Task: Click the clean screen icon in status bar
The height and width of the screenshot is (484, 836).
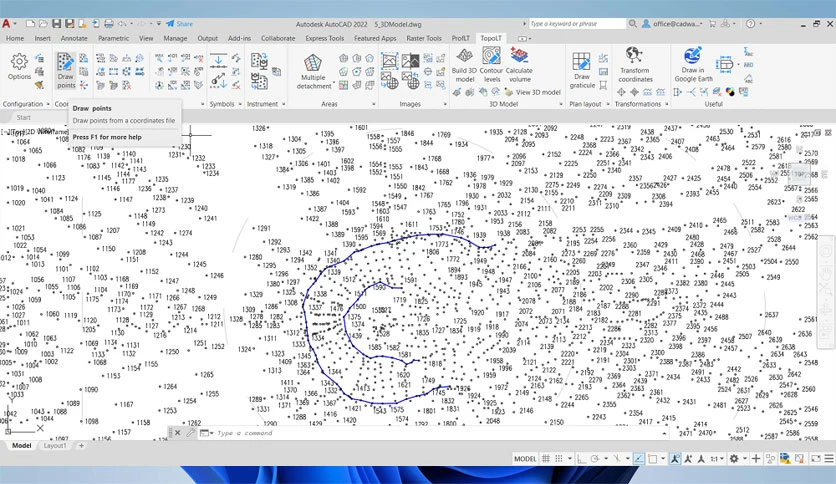Action: pyautogui.click(x=815, y=458)
